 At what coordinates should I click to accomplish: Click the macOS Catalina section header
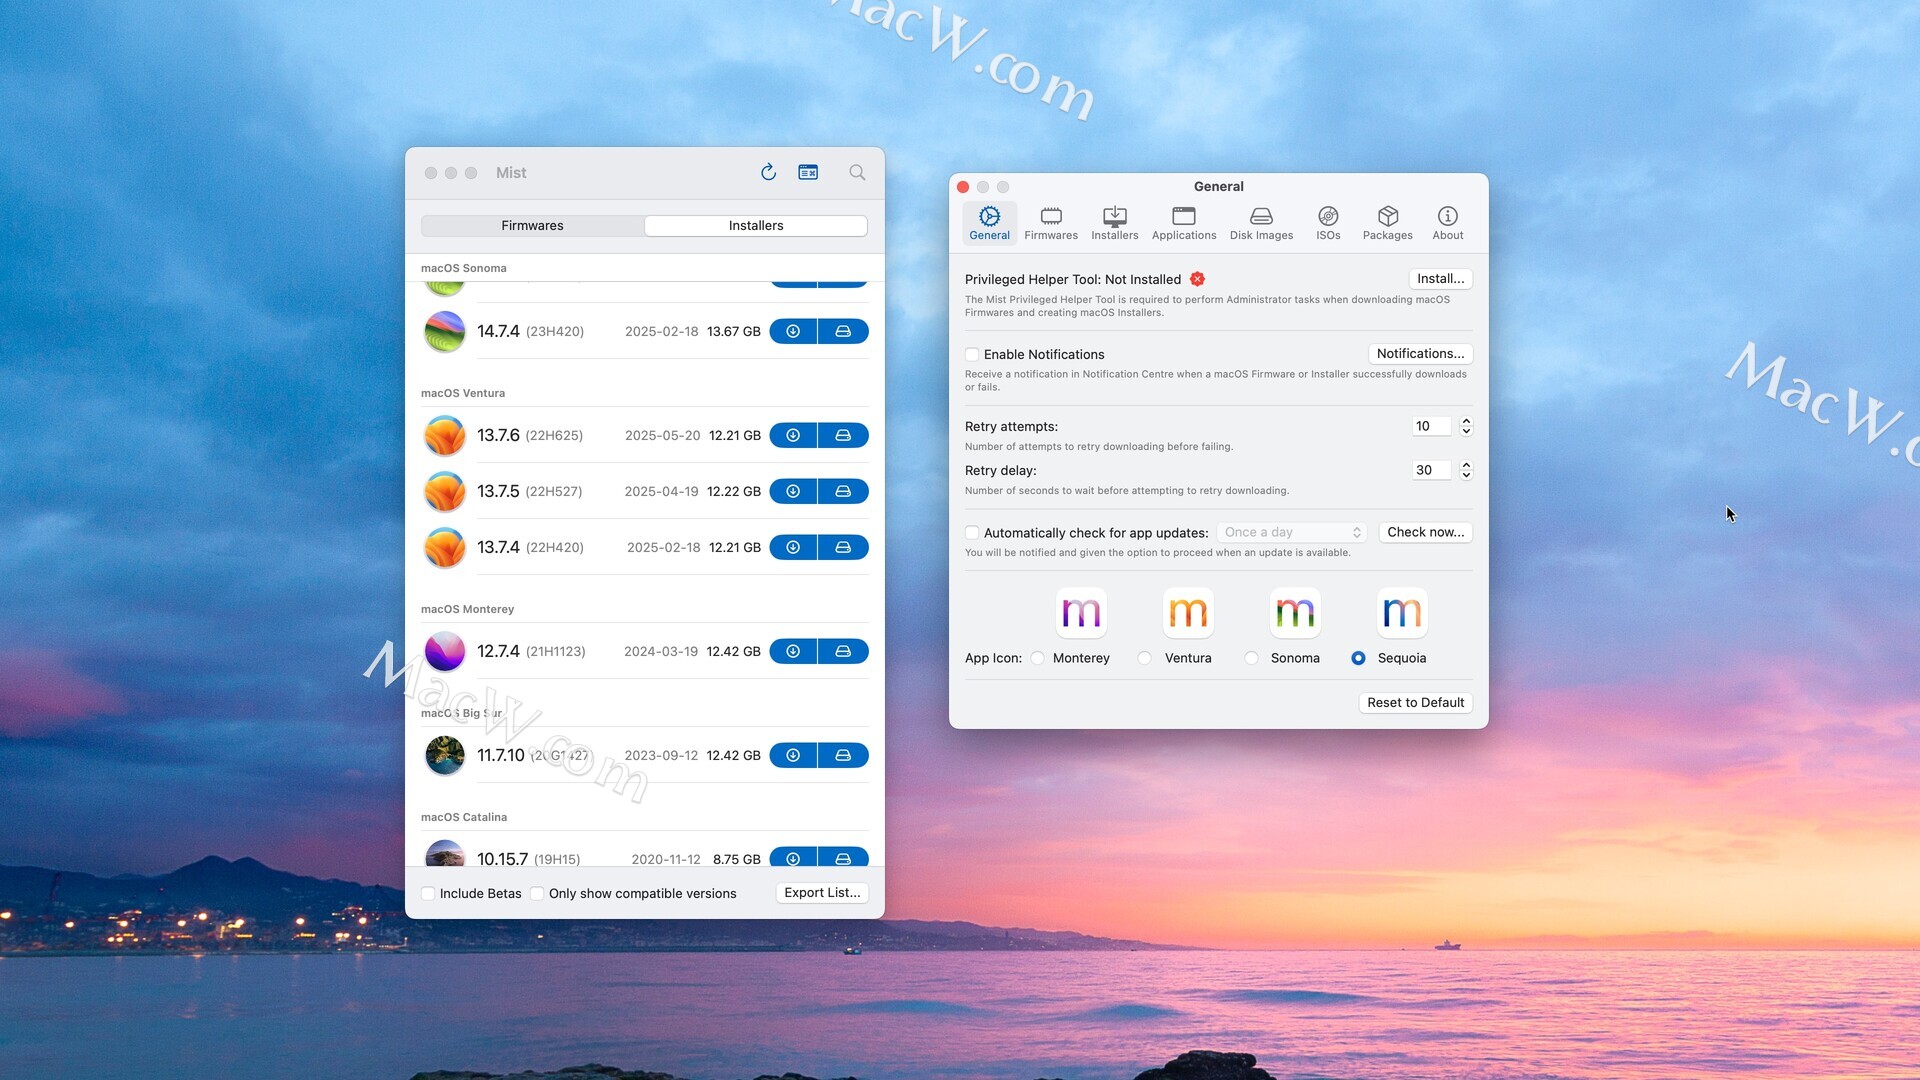(x=463, y=817)
